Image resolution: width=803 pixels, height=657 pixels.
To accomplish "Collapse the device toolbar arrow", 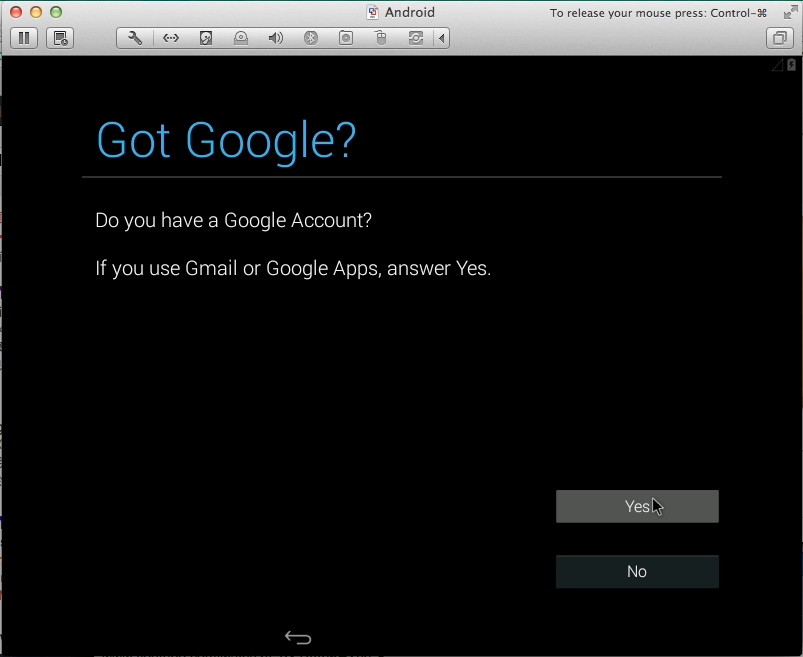I will point(441,38).
